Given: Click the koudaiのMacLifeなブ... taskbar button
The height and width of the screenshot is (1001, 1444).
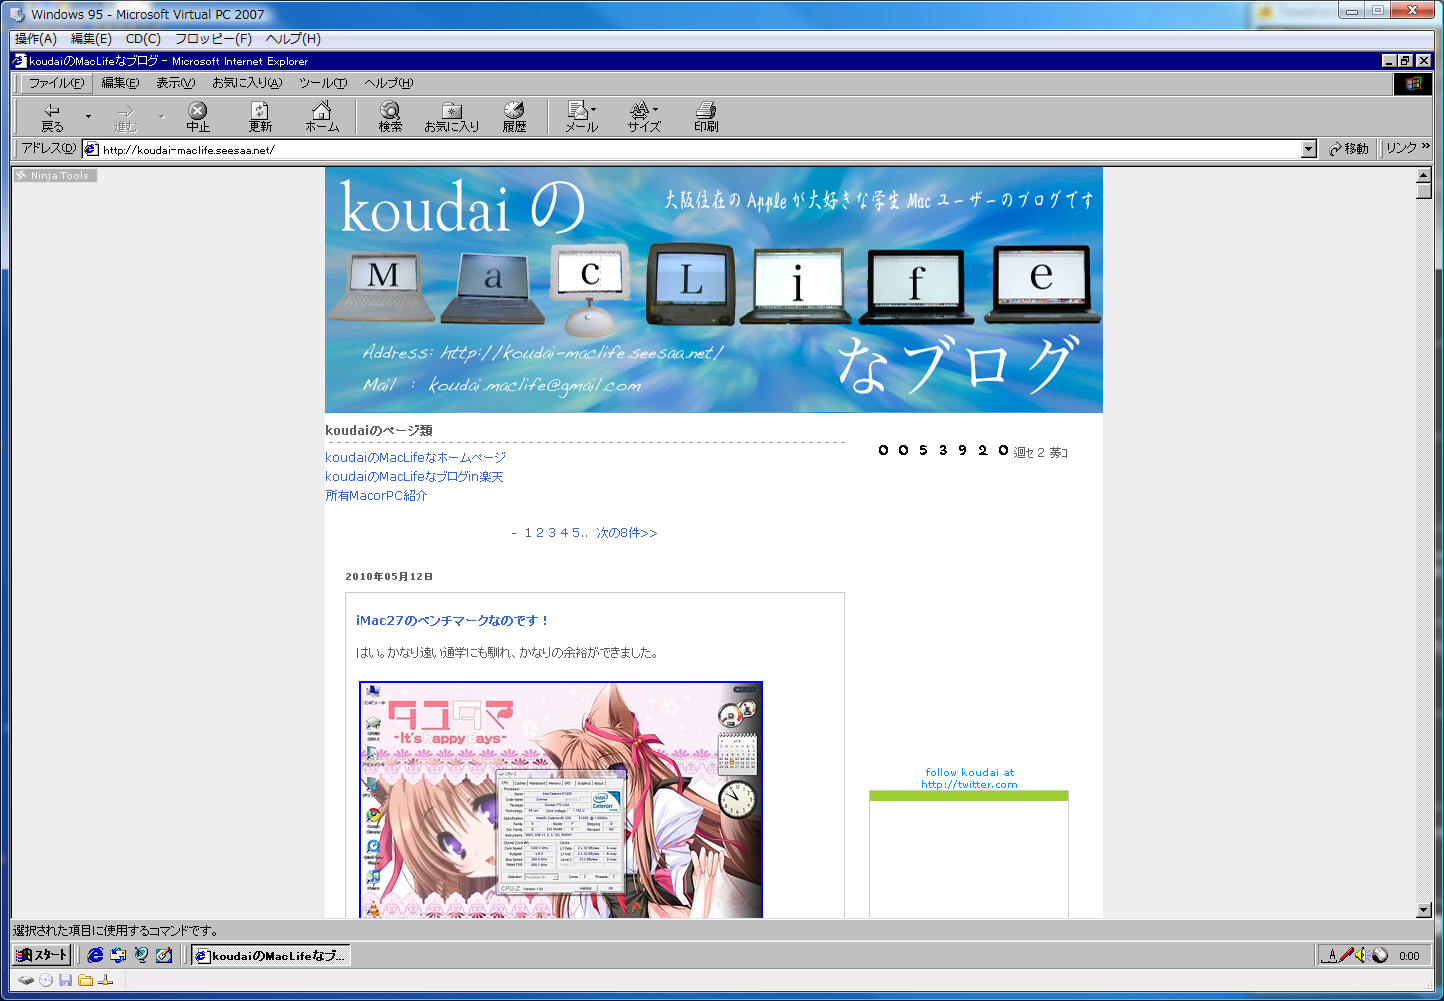Looking at the screenshot, I should [271, 956].
